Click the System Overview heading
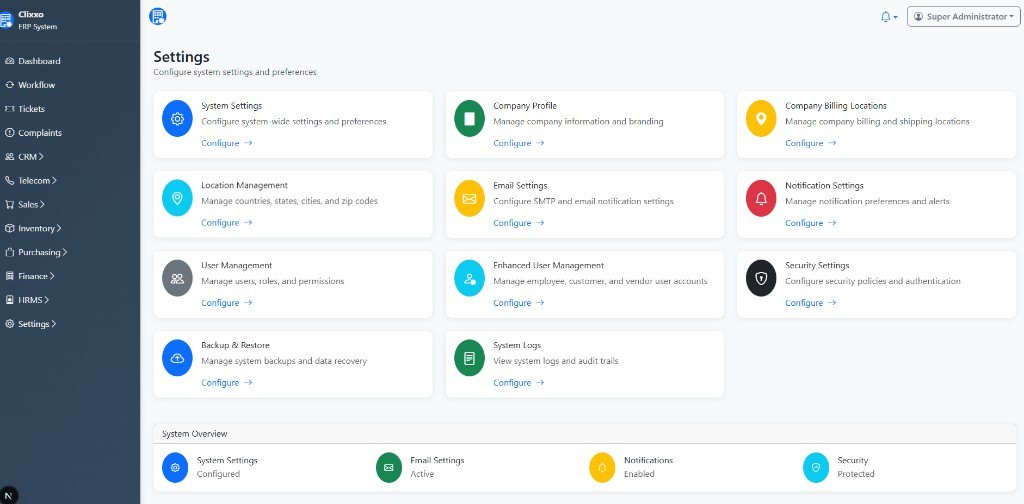Viewport: 1024px width, 504px height. (x=195, y=433)
